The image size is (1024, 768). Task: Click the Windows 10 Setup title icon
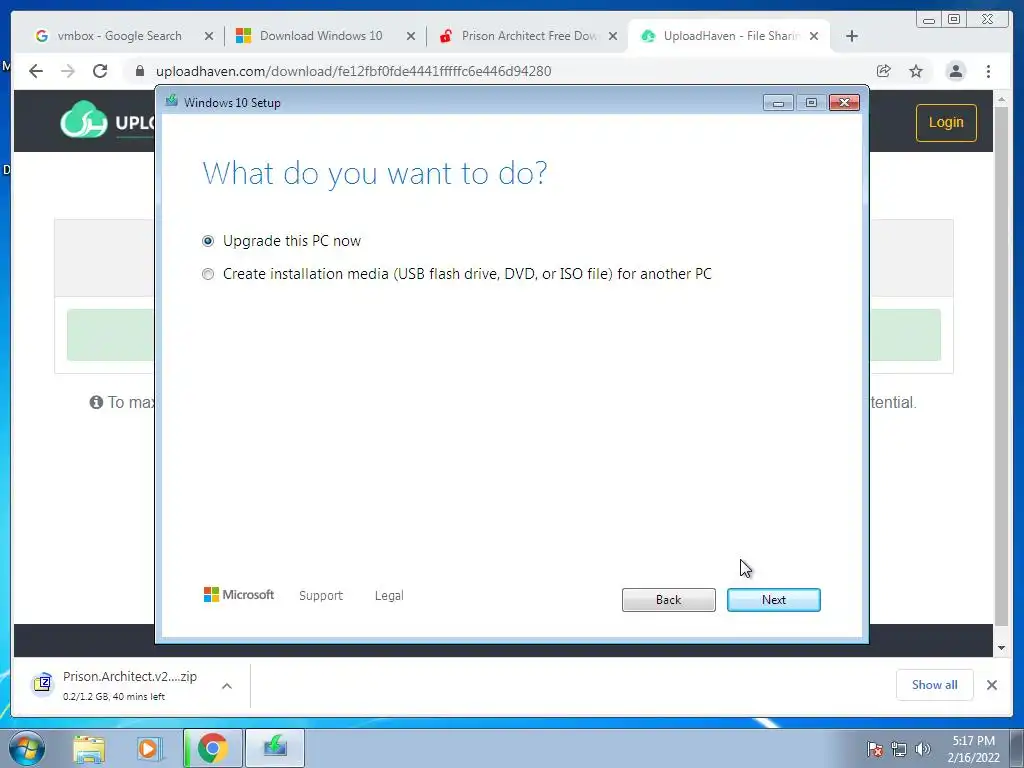tap(172, 101)
